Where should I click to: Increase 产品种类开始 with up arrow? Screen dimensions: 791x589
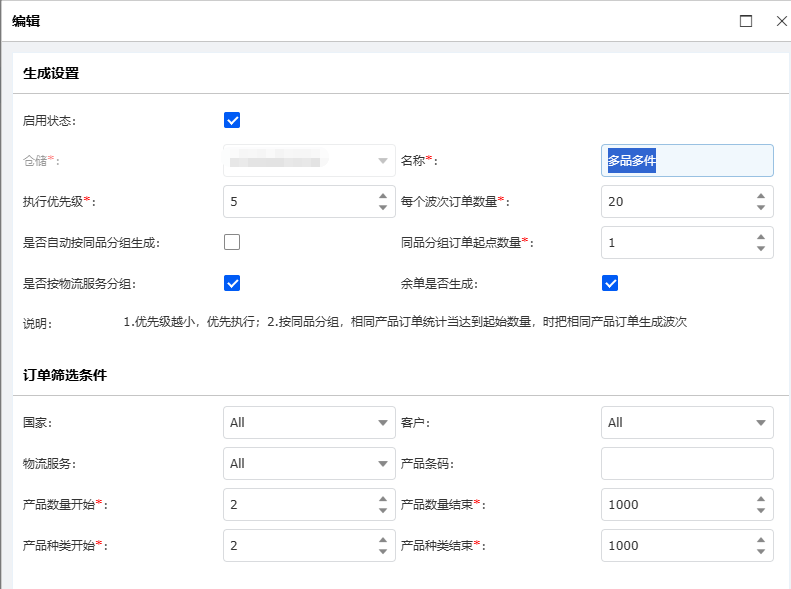point(383,540)
